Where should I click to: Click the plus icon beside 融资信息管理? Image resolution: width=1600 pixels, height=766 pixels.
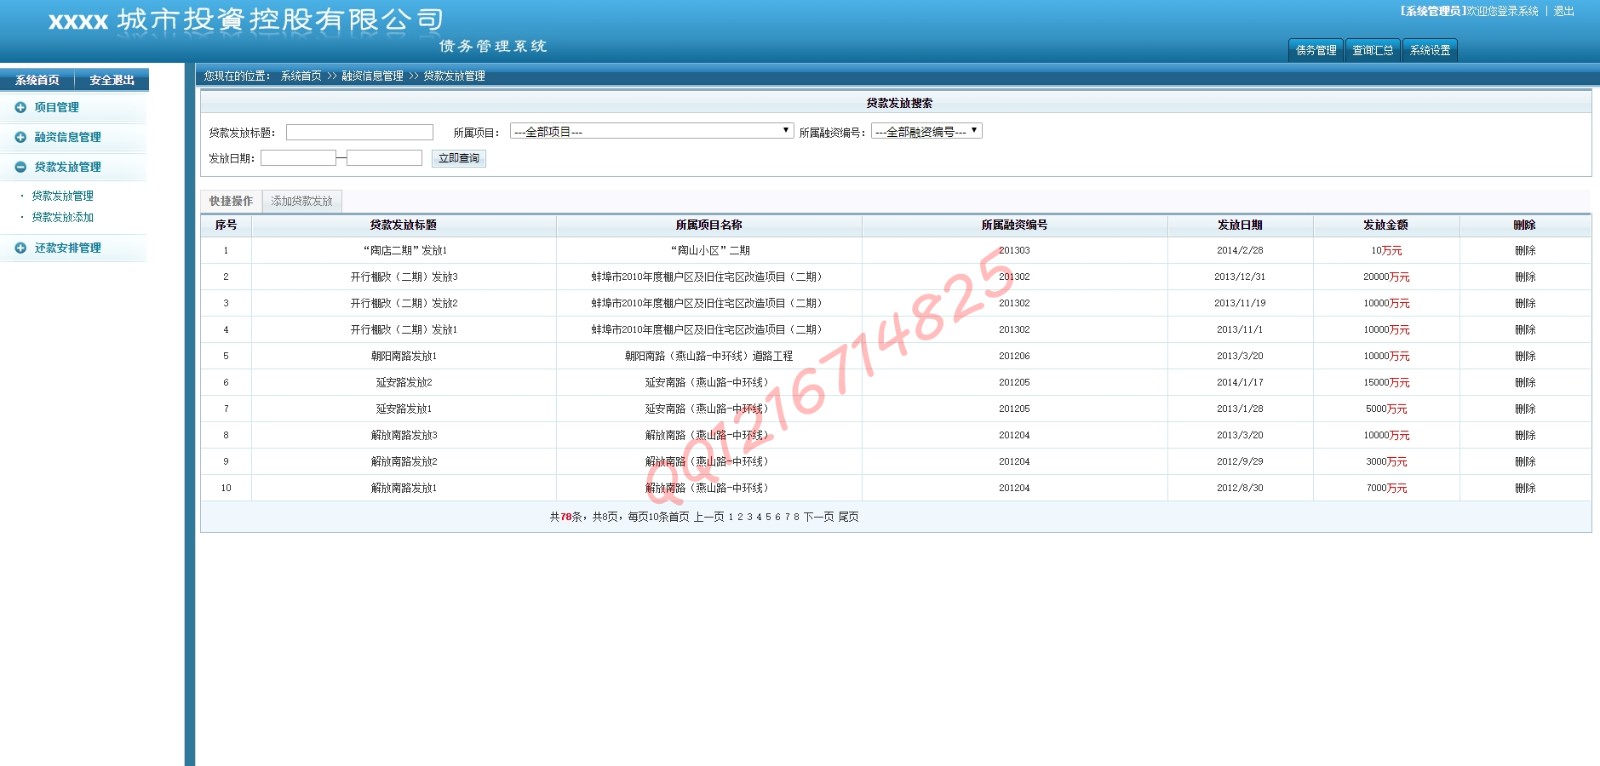pos(20,137)
